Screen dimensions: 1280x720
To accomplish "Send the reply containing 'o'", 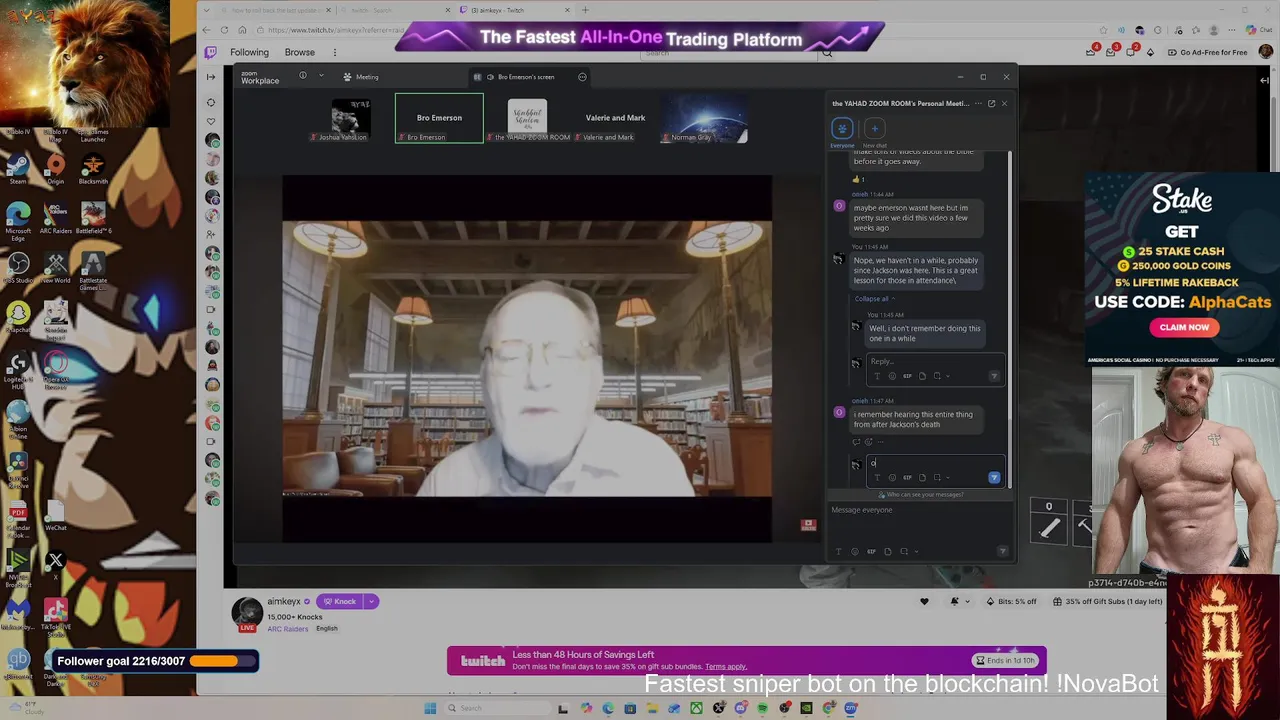I will [994, 477].
